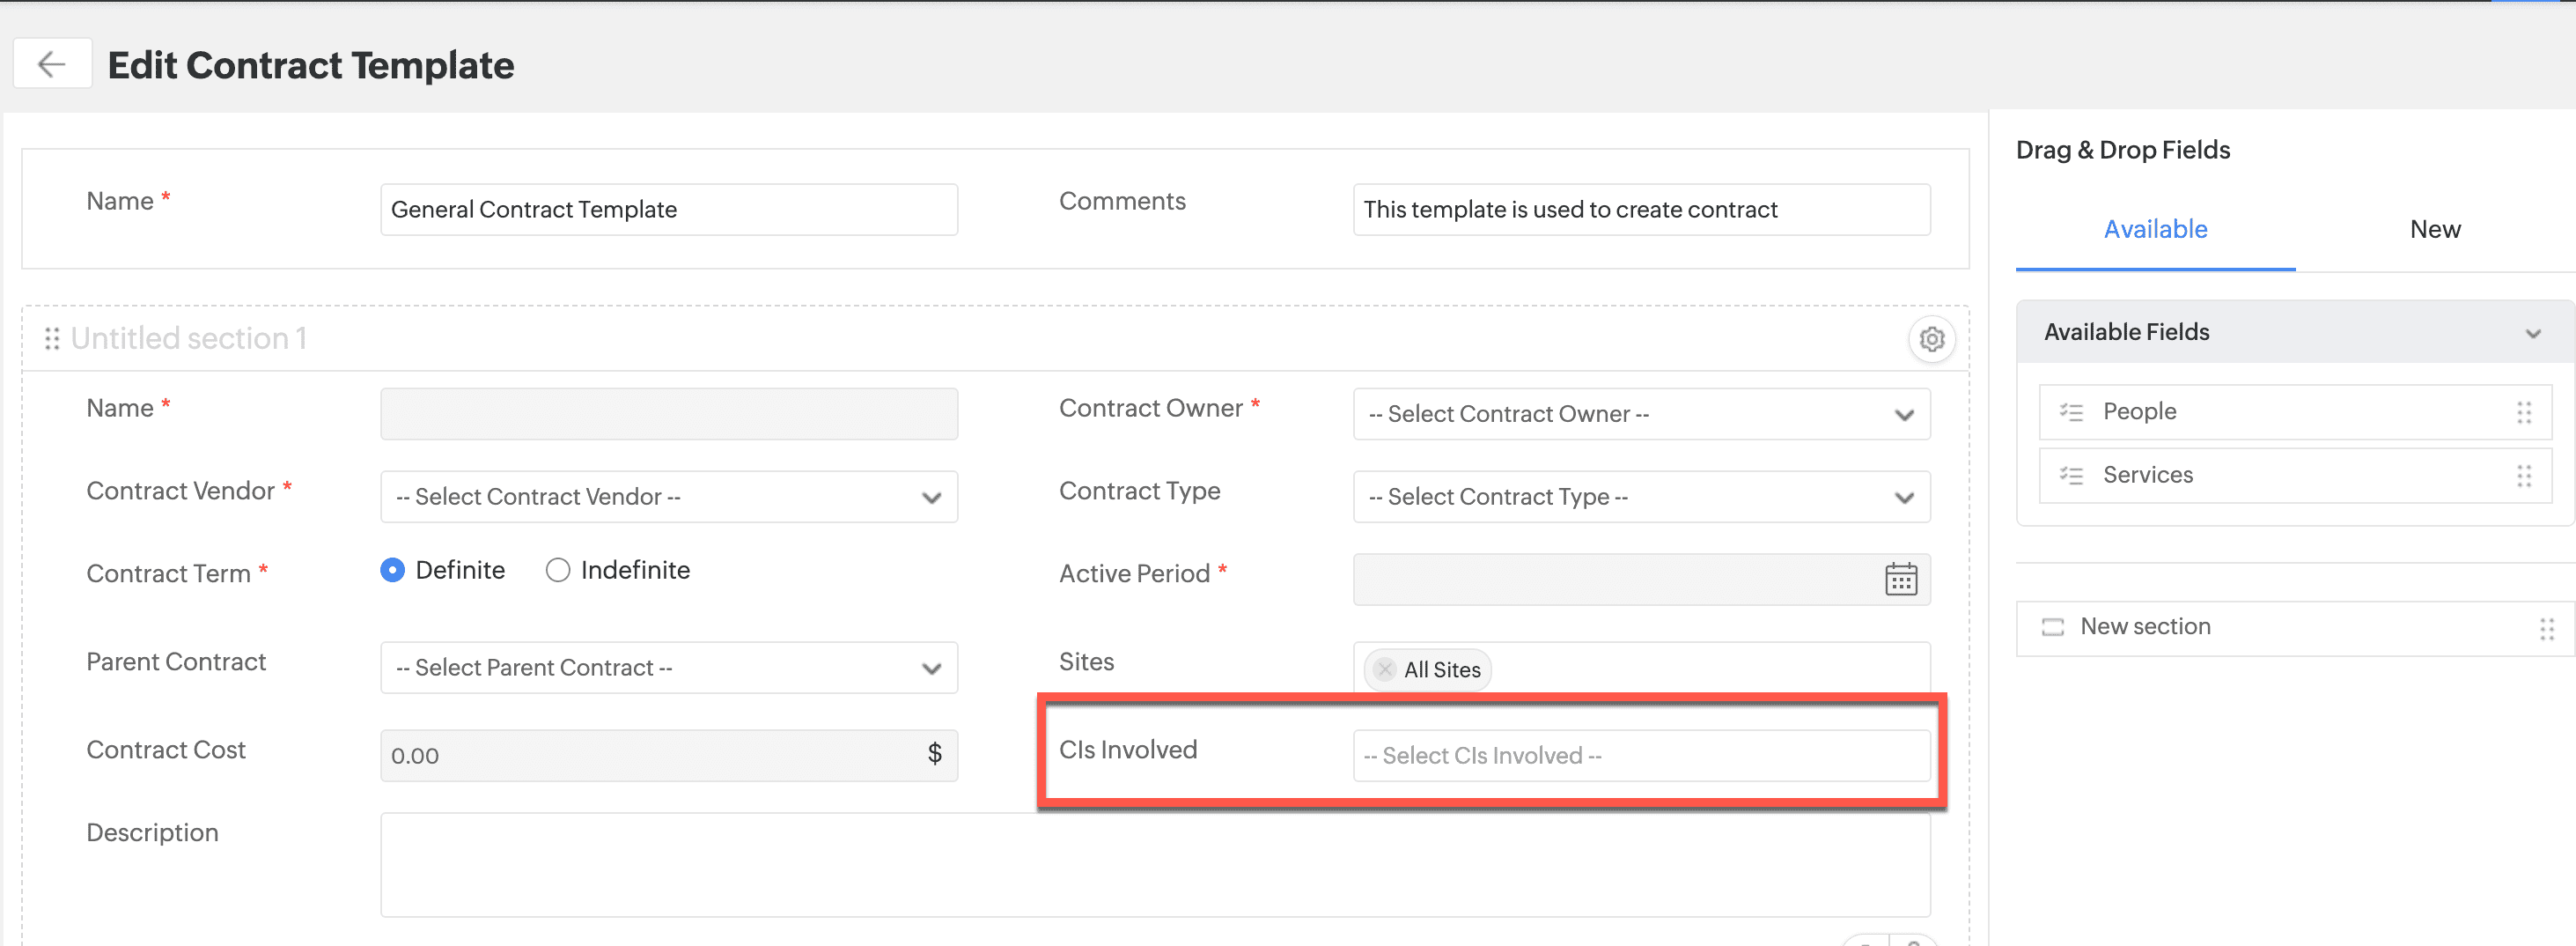Viewport: 2576px width, 946px height.
Task: Grab the People field drag handle
Action: [2523, 412]
